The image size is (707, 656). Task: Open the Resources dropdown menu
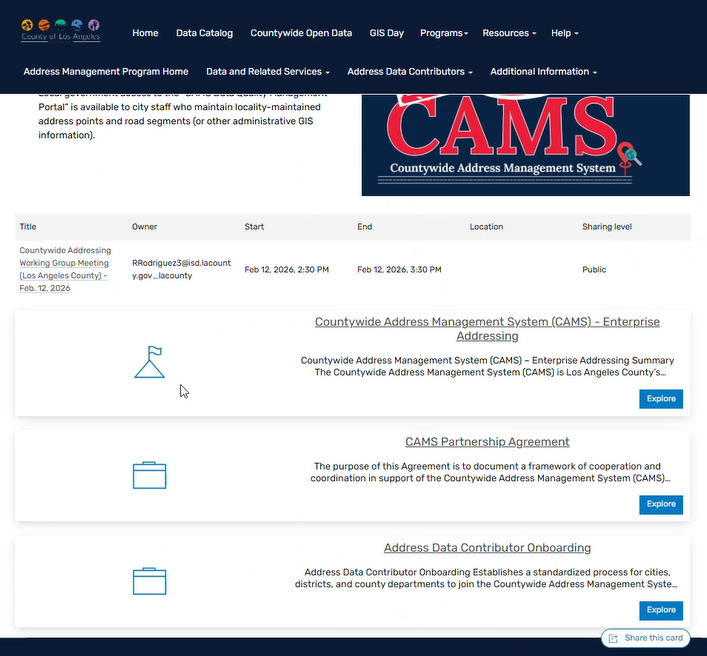[509, 33]
